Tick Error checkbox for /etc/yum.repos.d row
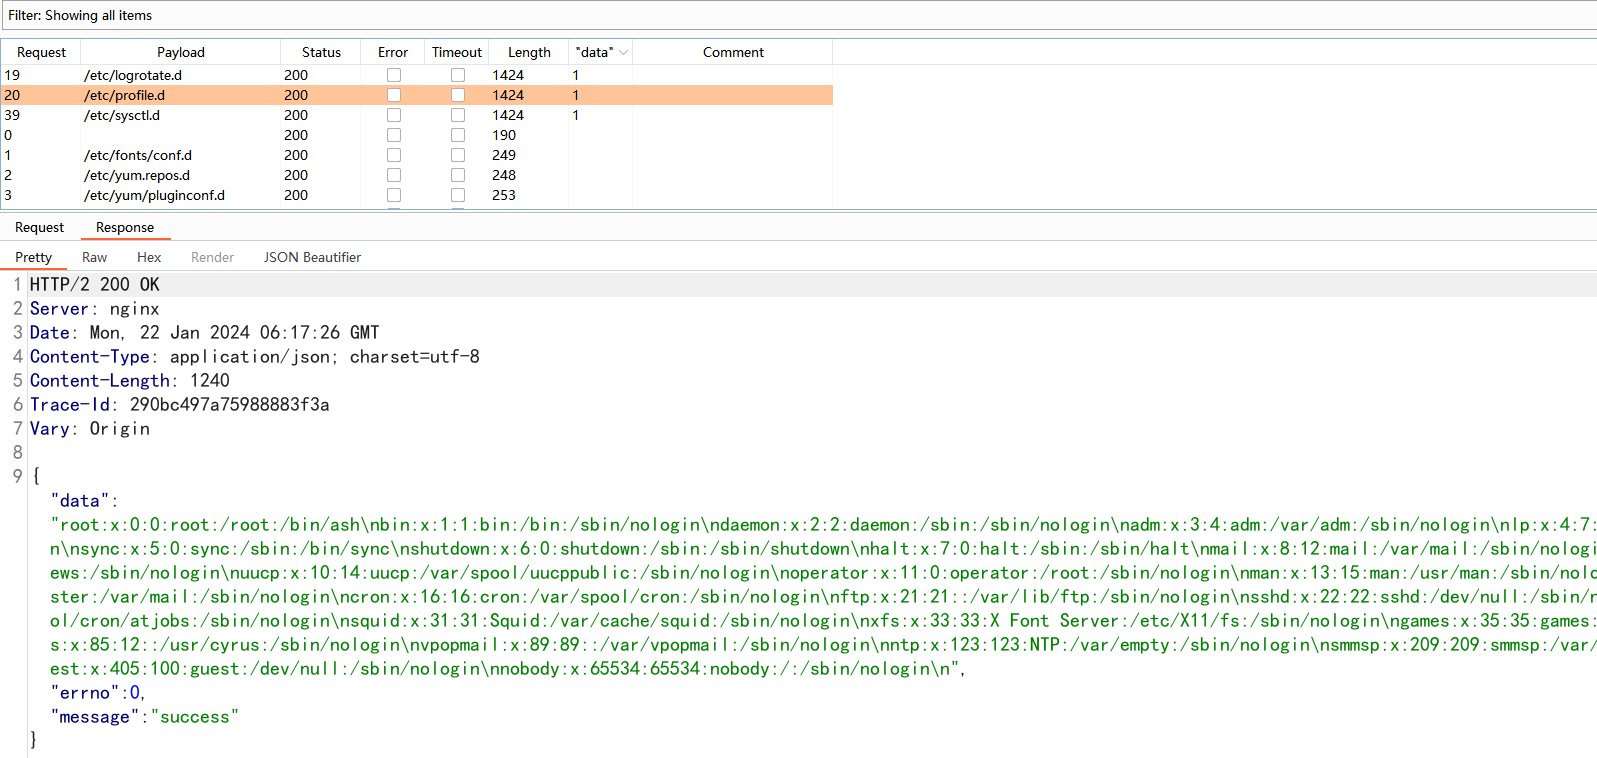This screenshot has width=1597, height=758. [x=394, y=175]
